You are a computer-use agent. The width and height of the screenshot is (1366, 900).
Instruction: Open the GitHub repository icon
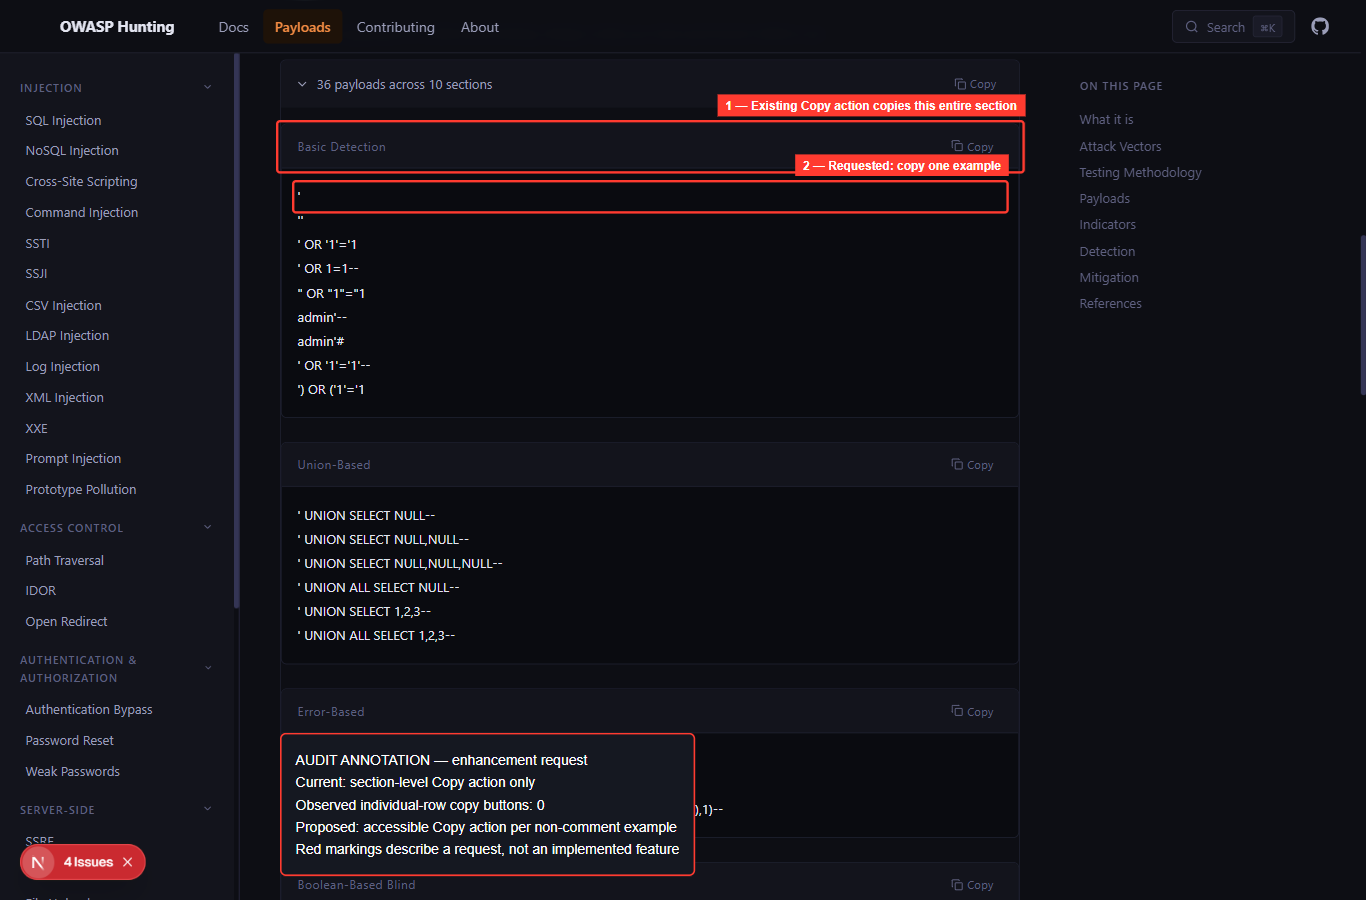coord(1320,27)
